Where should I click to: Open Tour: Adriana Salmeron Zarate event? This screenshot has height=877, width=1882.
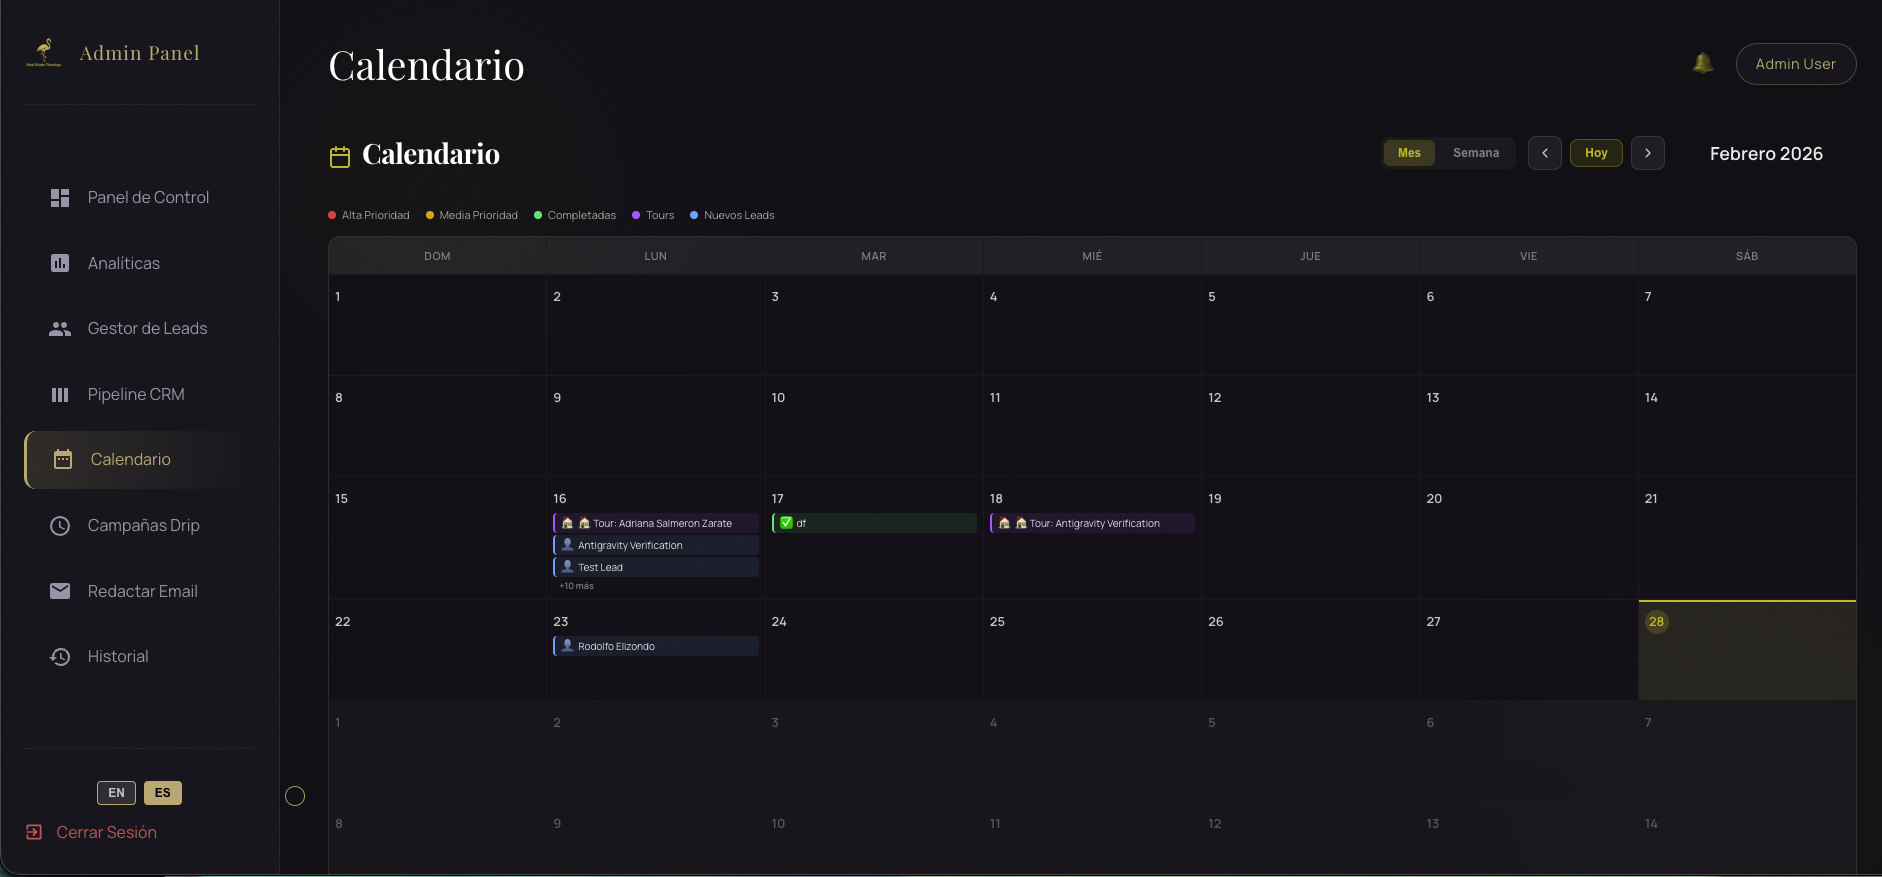coord(656,523)
